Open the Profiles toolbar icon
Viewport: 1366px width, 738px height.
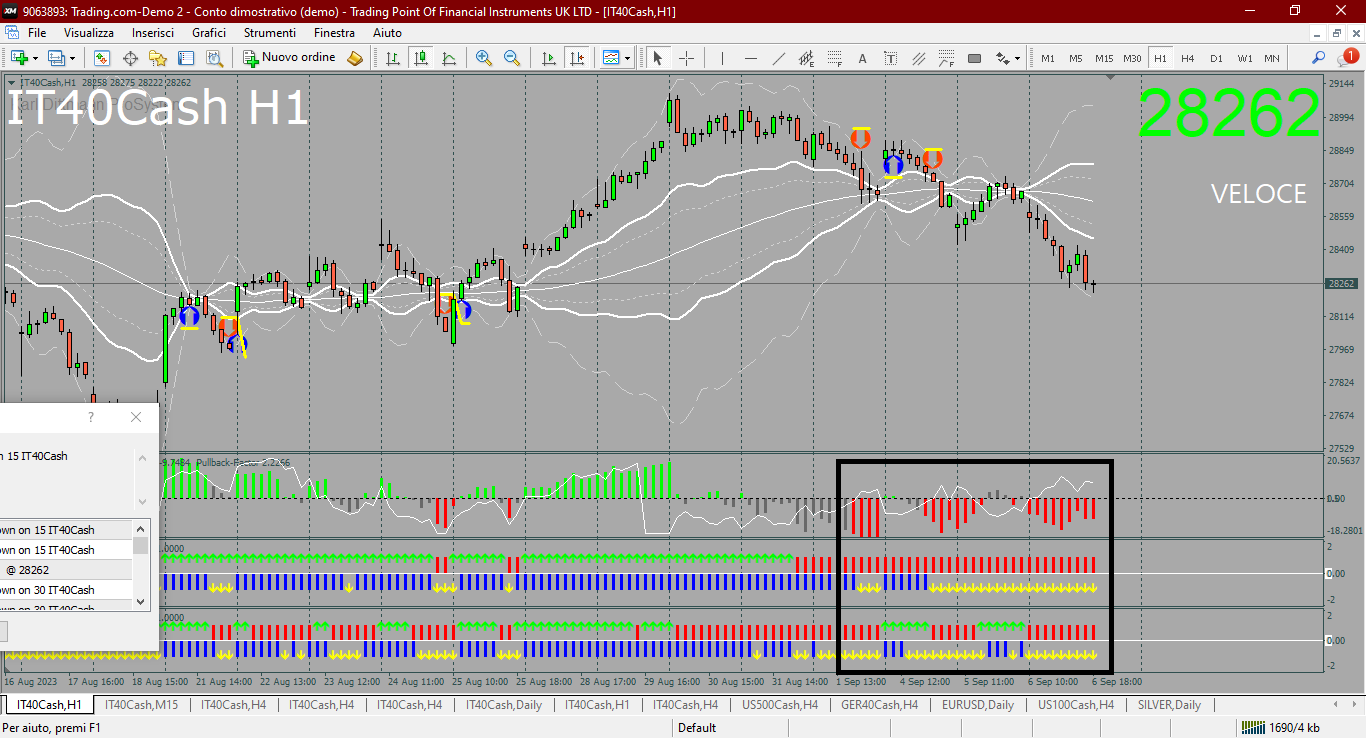tap(57, 58)
